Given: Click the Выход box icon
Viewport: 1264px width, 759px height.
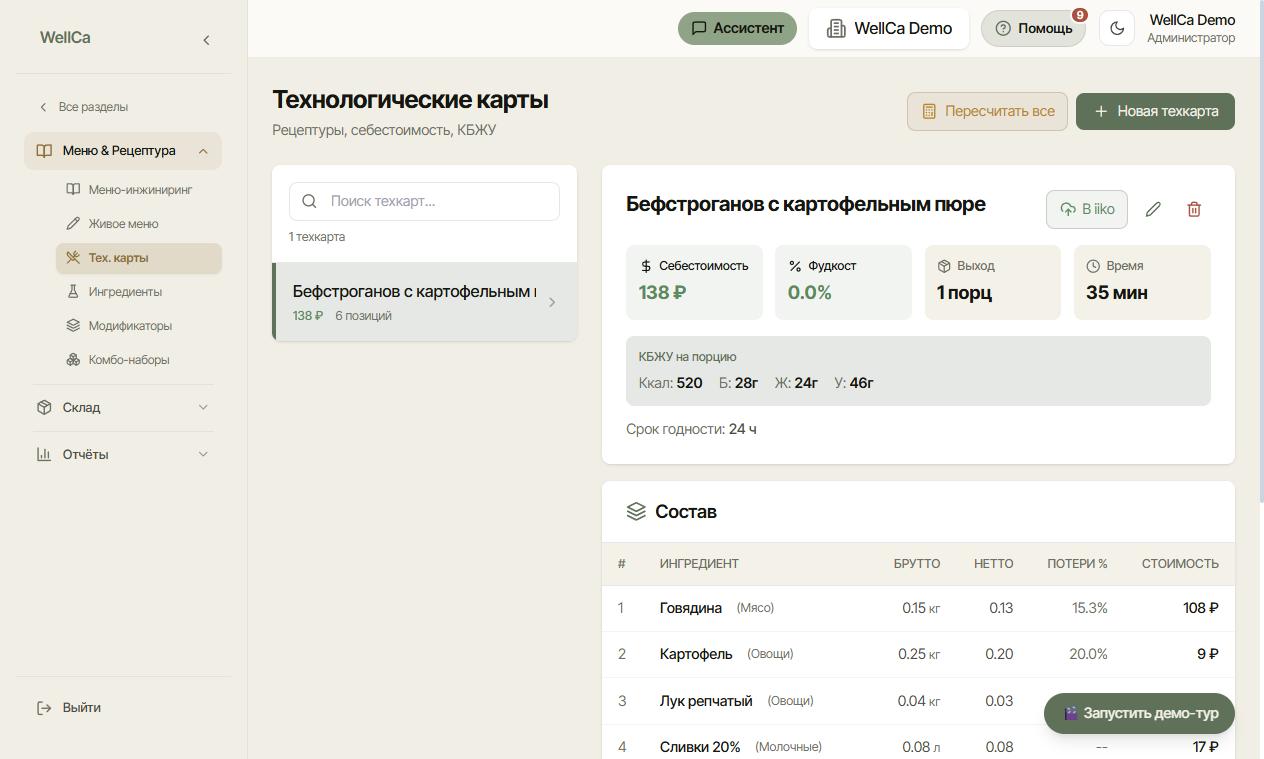Looking at the screenshot, I should tap(944, 266).
